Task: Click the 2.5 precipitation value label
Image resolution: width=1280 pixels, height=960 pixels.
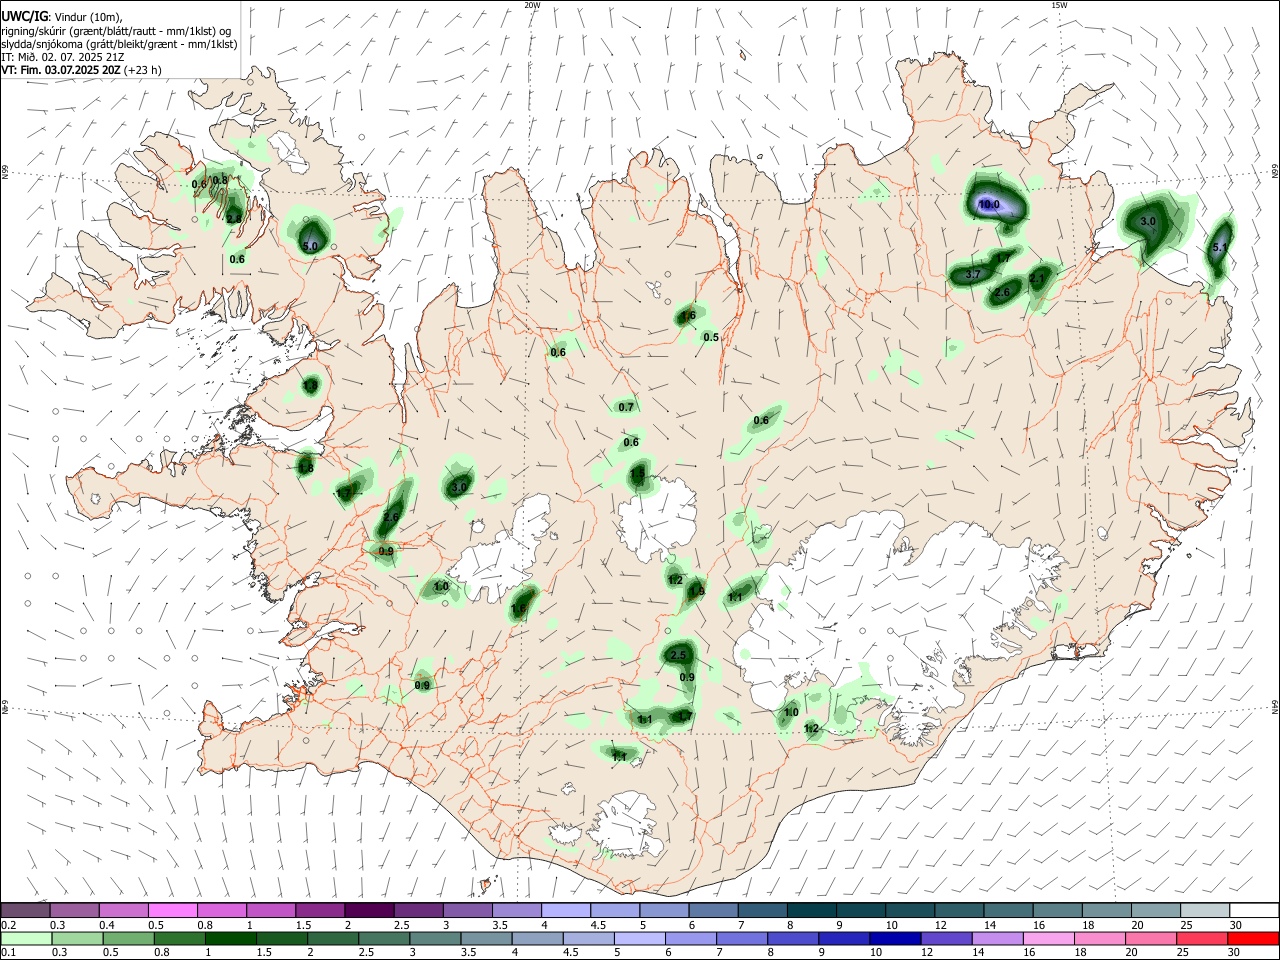Action: click(x=678, y=656)
